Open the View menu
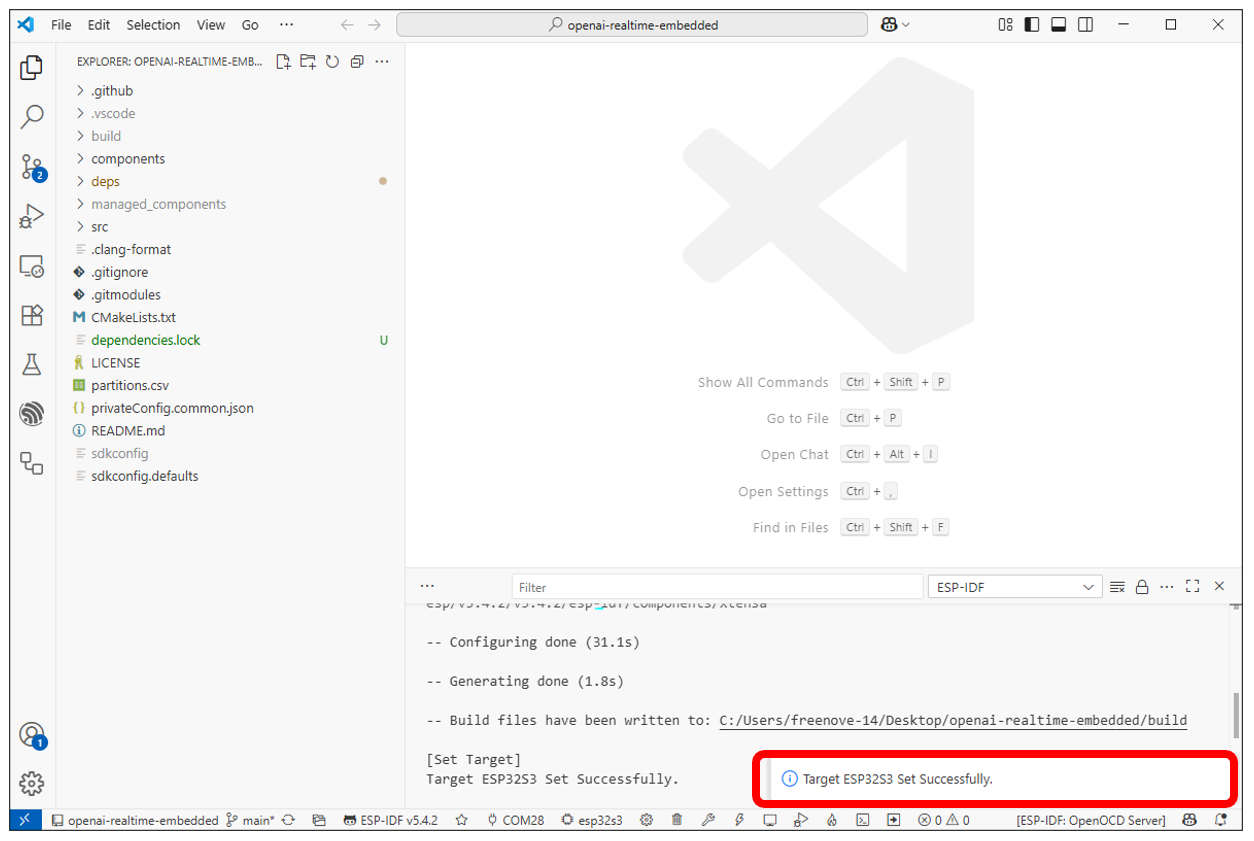This screenshot has height=841, width=1254. (211, 25)
